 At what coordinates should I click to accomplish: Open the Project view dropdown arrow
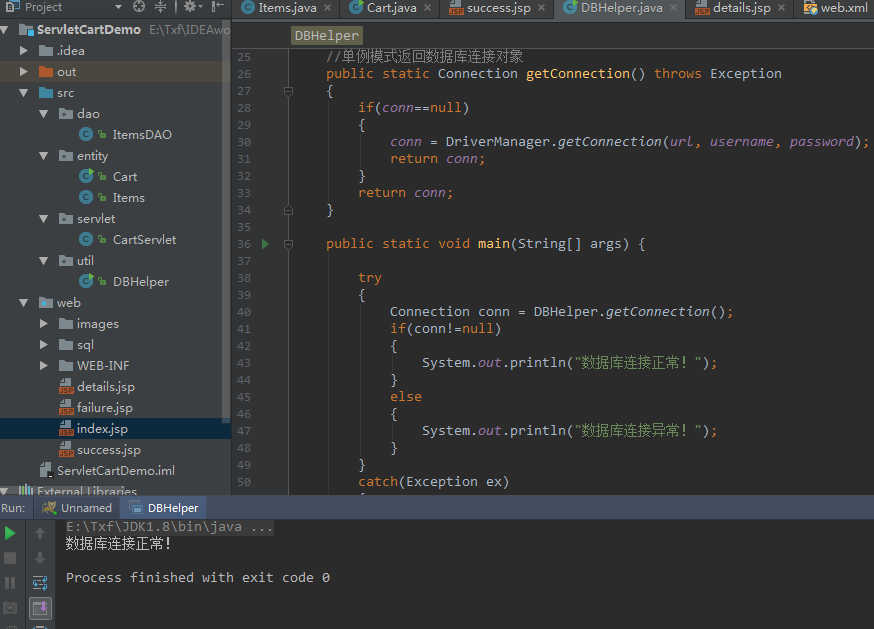click(x=118, y=7)
